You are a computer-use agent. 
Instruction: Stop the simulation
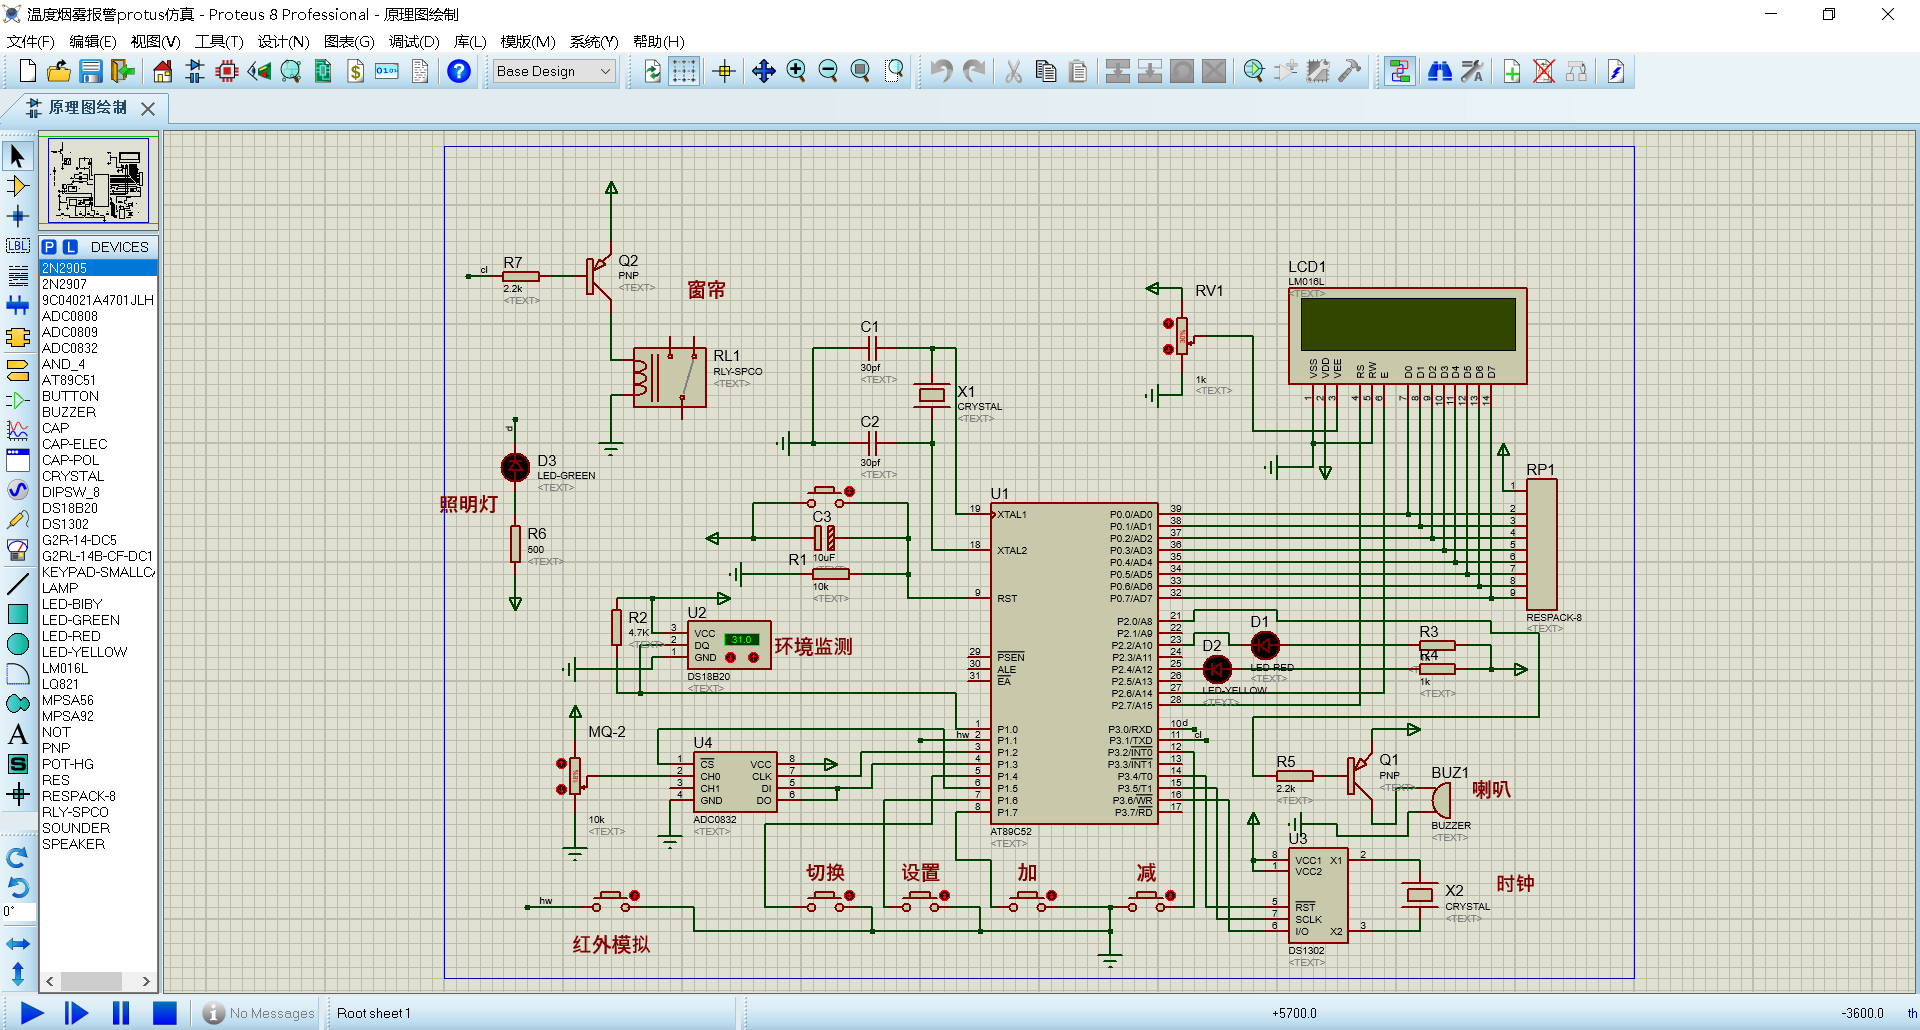(164, 1013)
